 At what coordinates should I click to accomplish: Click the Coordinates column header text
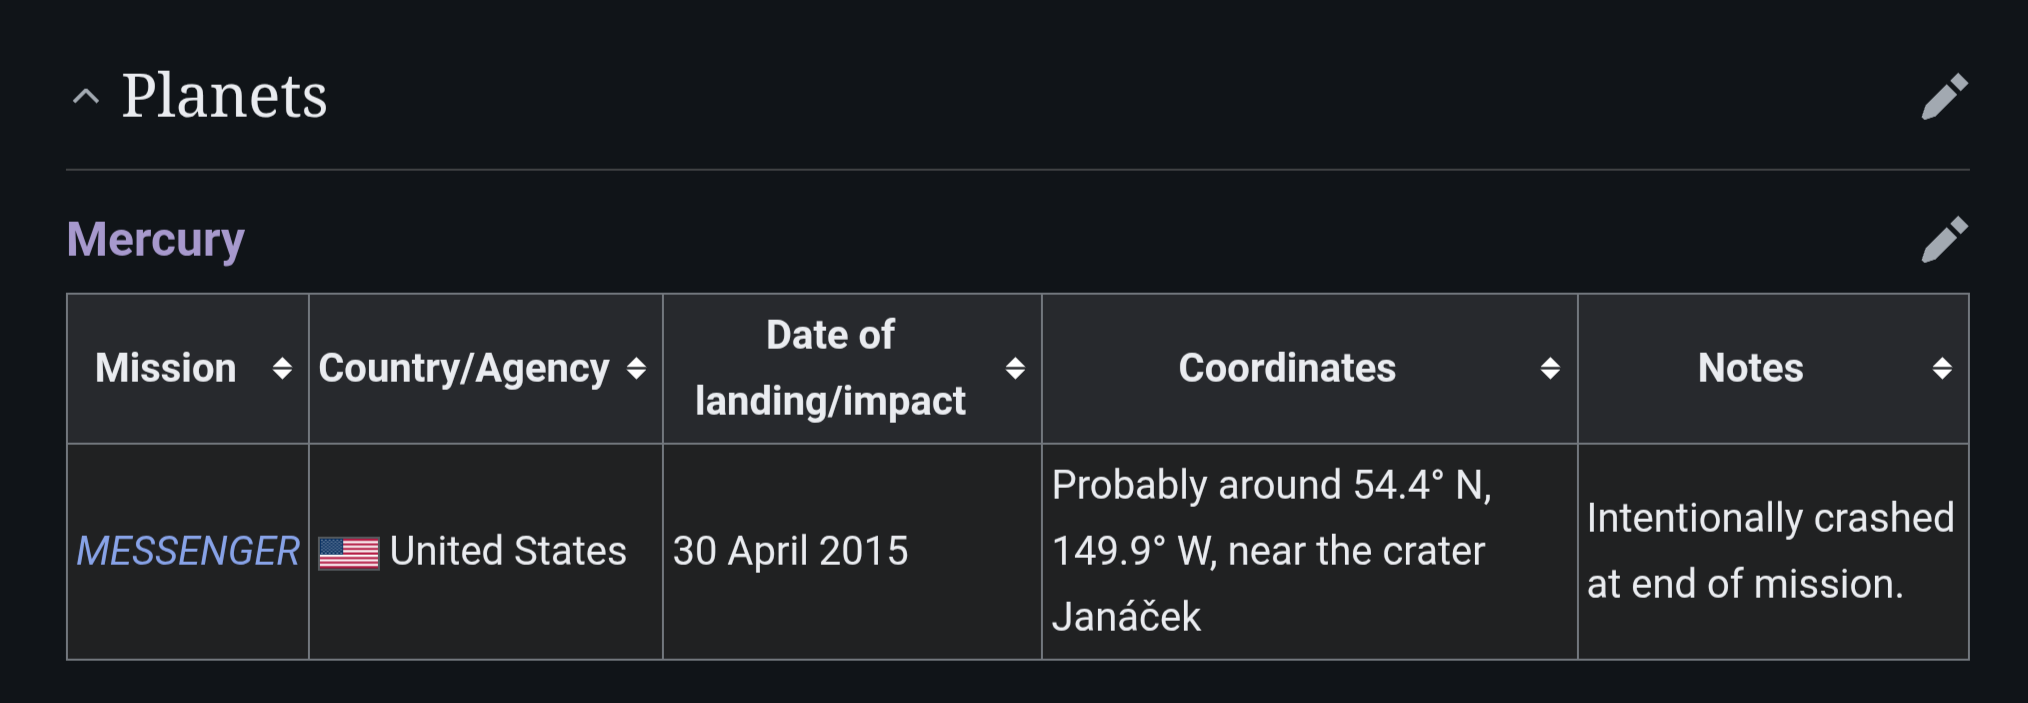point(1287,368)
